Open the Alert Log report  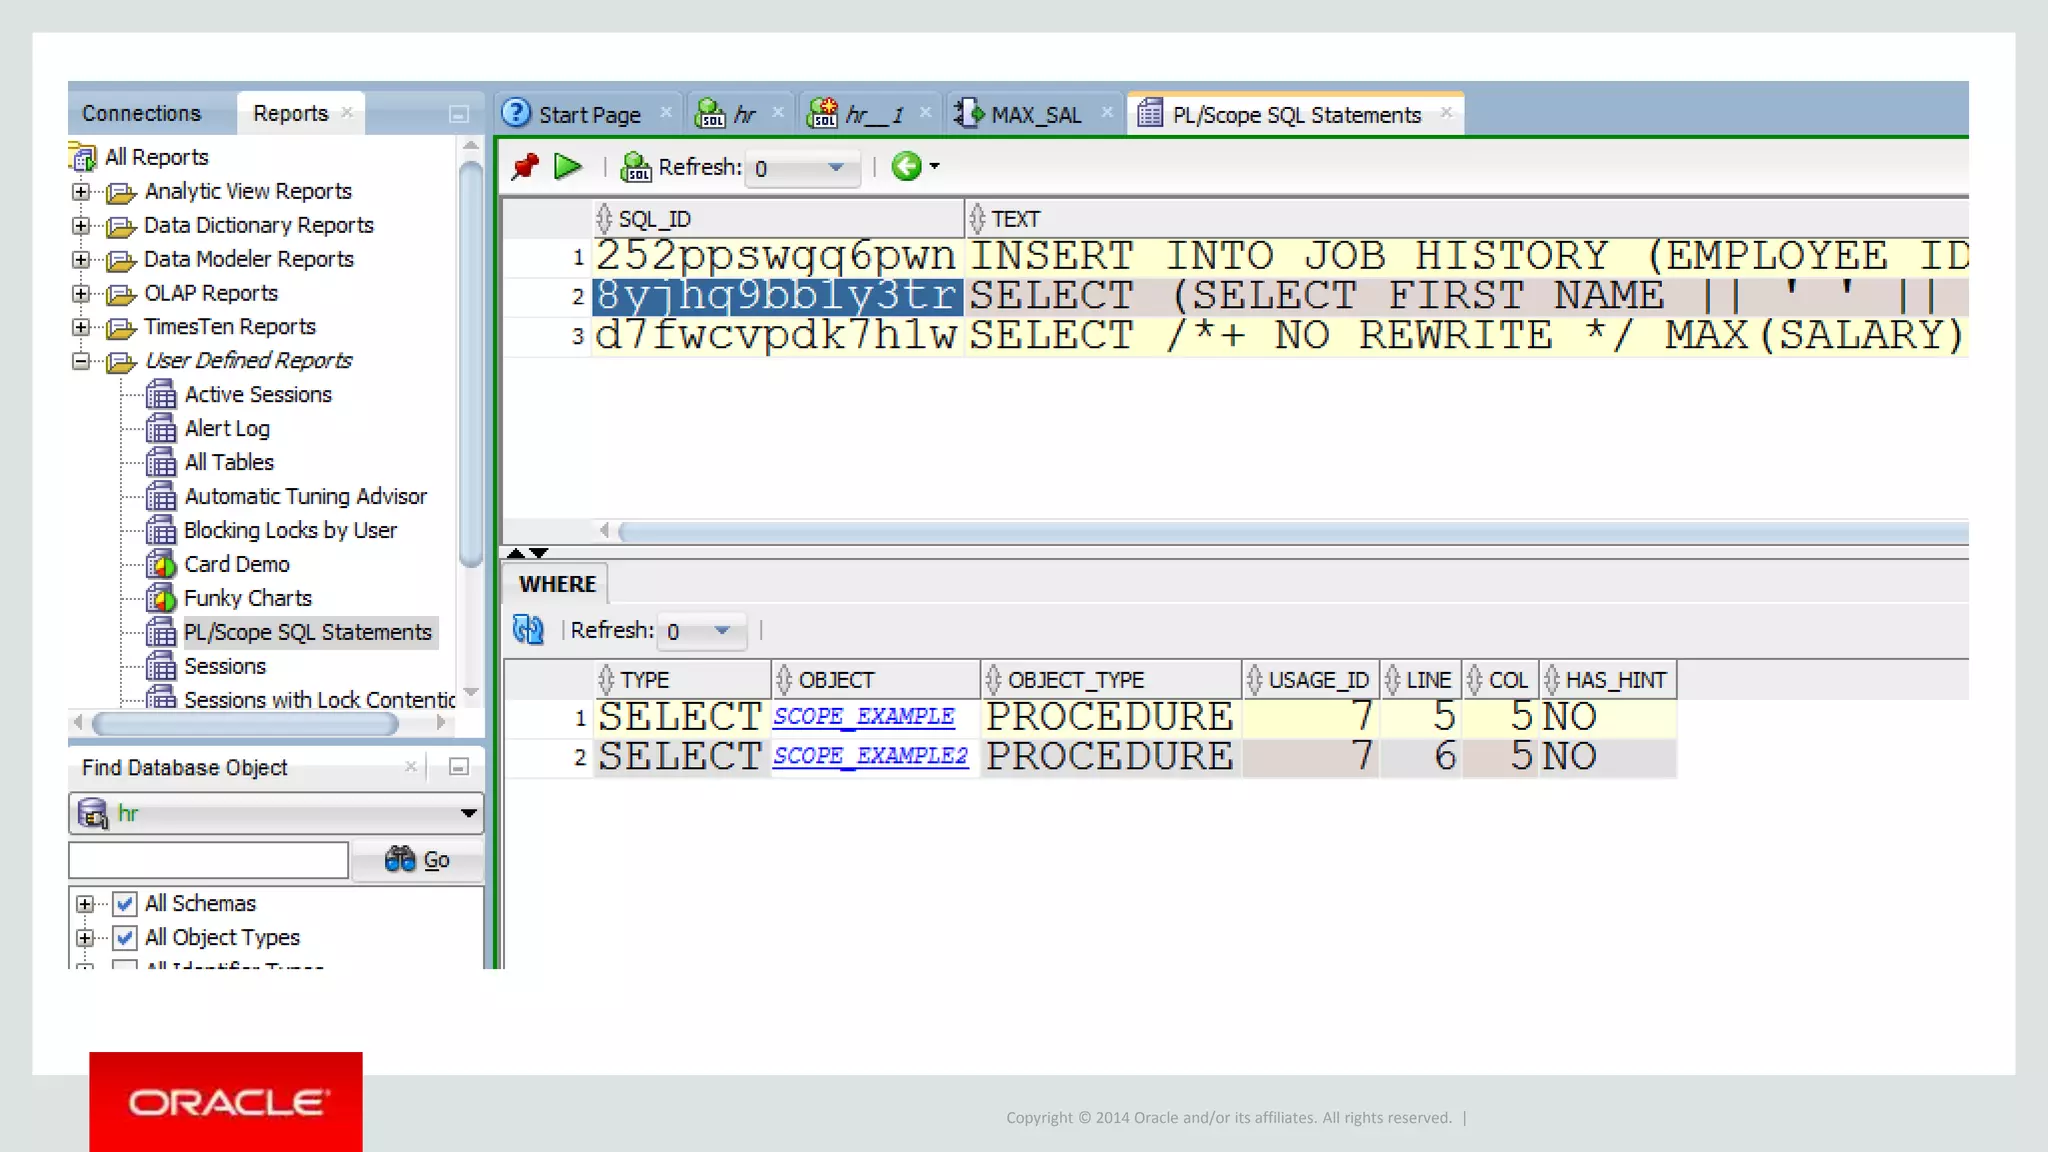click(227, 428)
